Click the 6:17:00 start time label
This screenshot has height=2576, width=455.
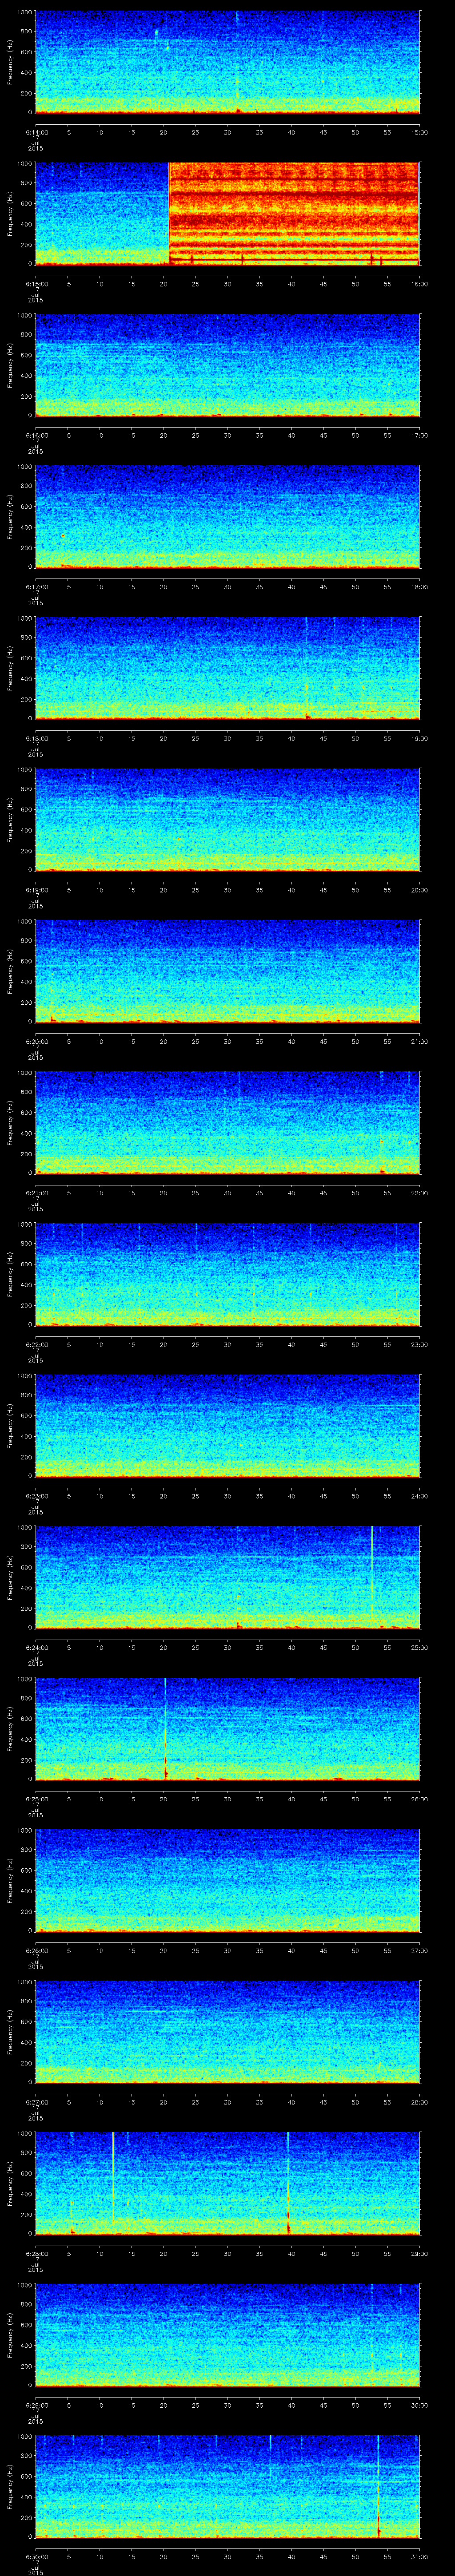36,587
